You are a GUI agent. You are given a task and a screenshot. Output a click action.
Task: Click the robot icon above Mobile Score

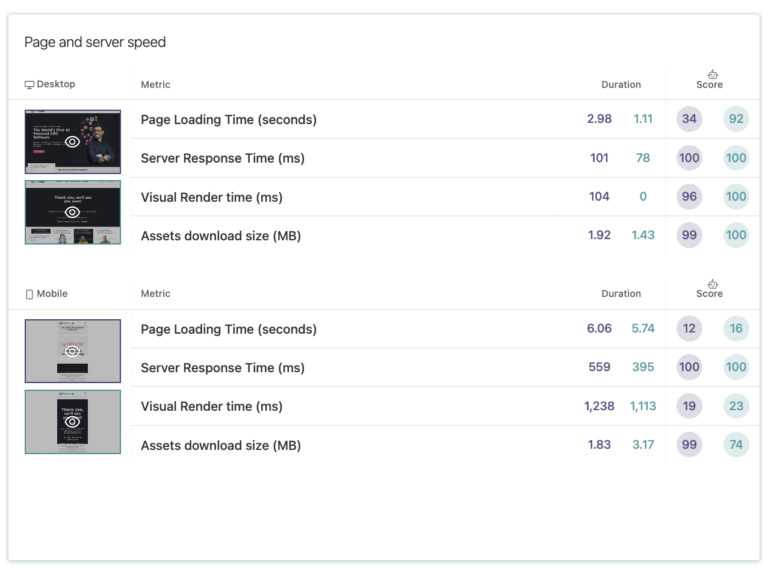pos(713,284)
